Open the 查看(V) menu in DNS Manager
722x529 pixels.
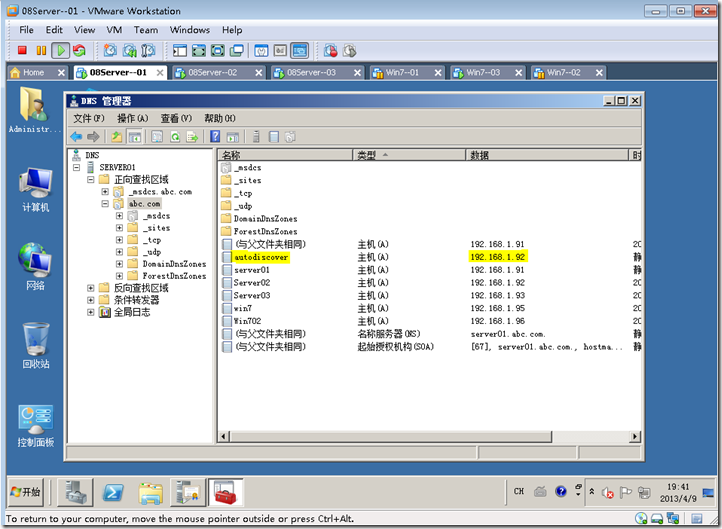(x=176, y=119)
